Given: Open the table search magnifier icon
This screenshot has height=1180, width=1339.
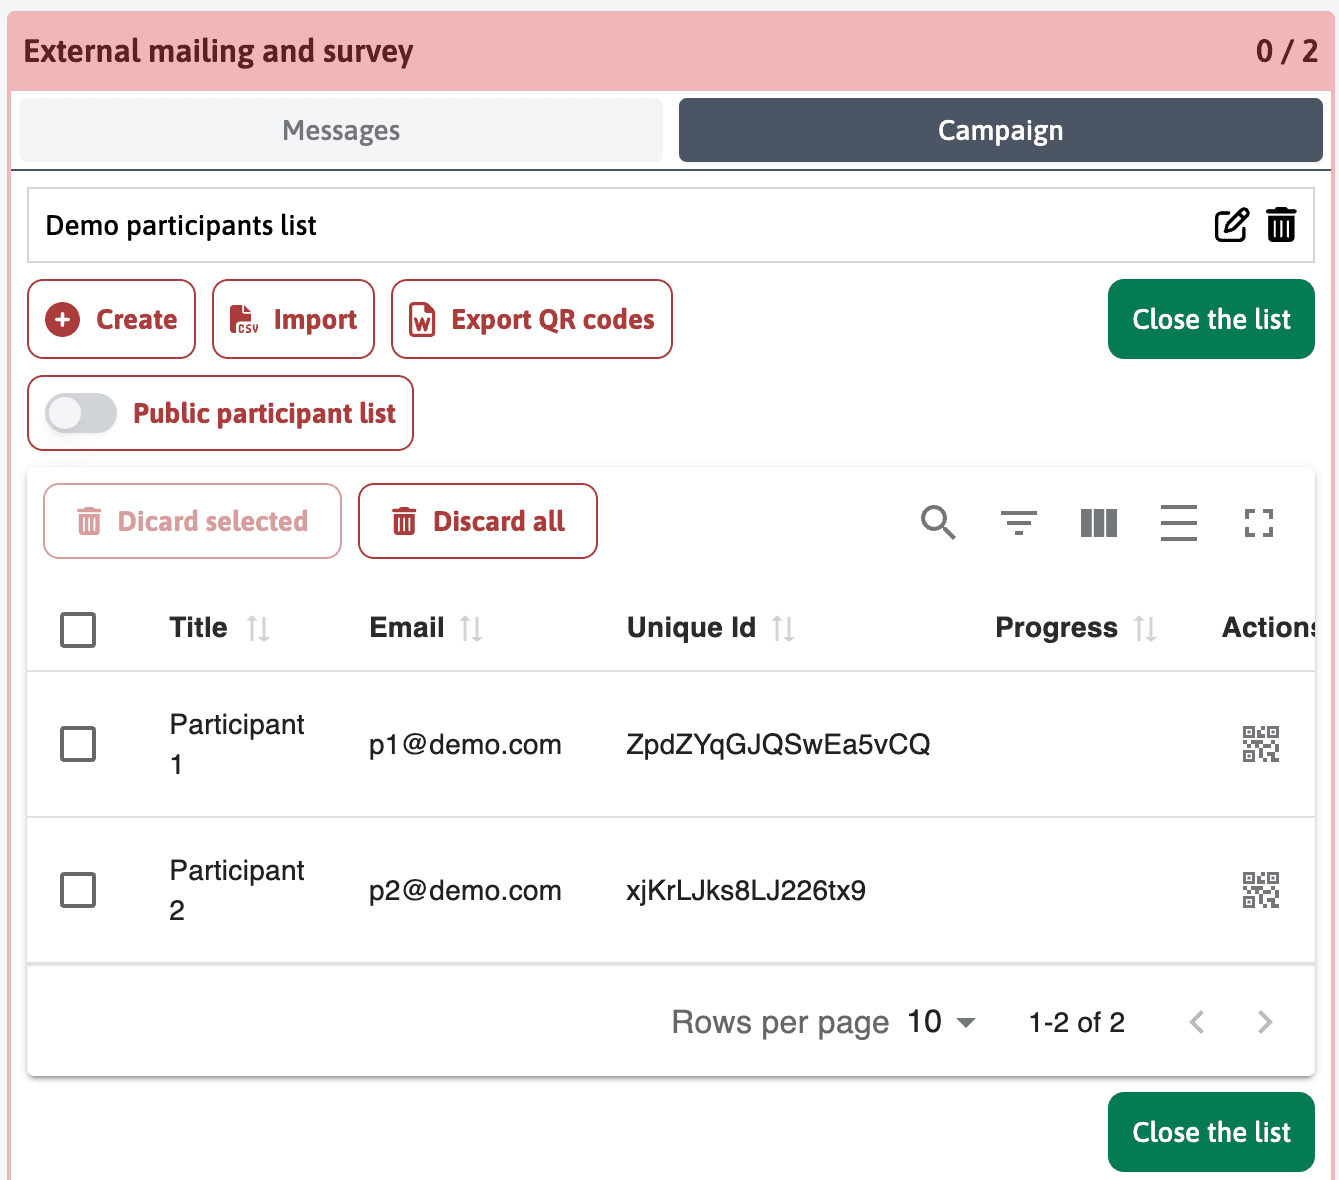Looking at the screenshot, I should 938,522.
